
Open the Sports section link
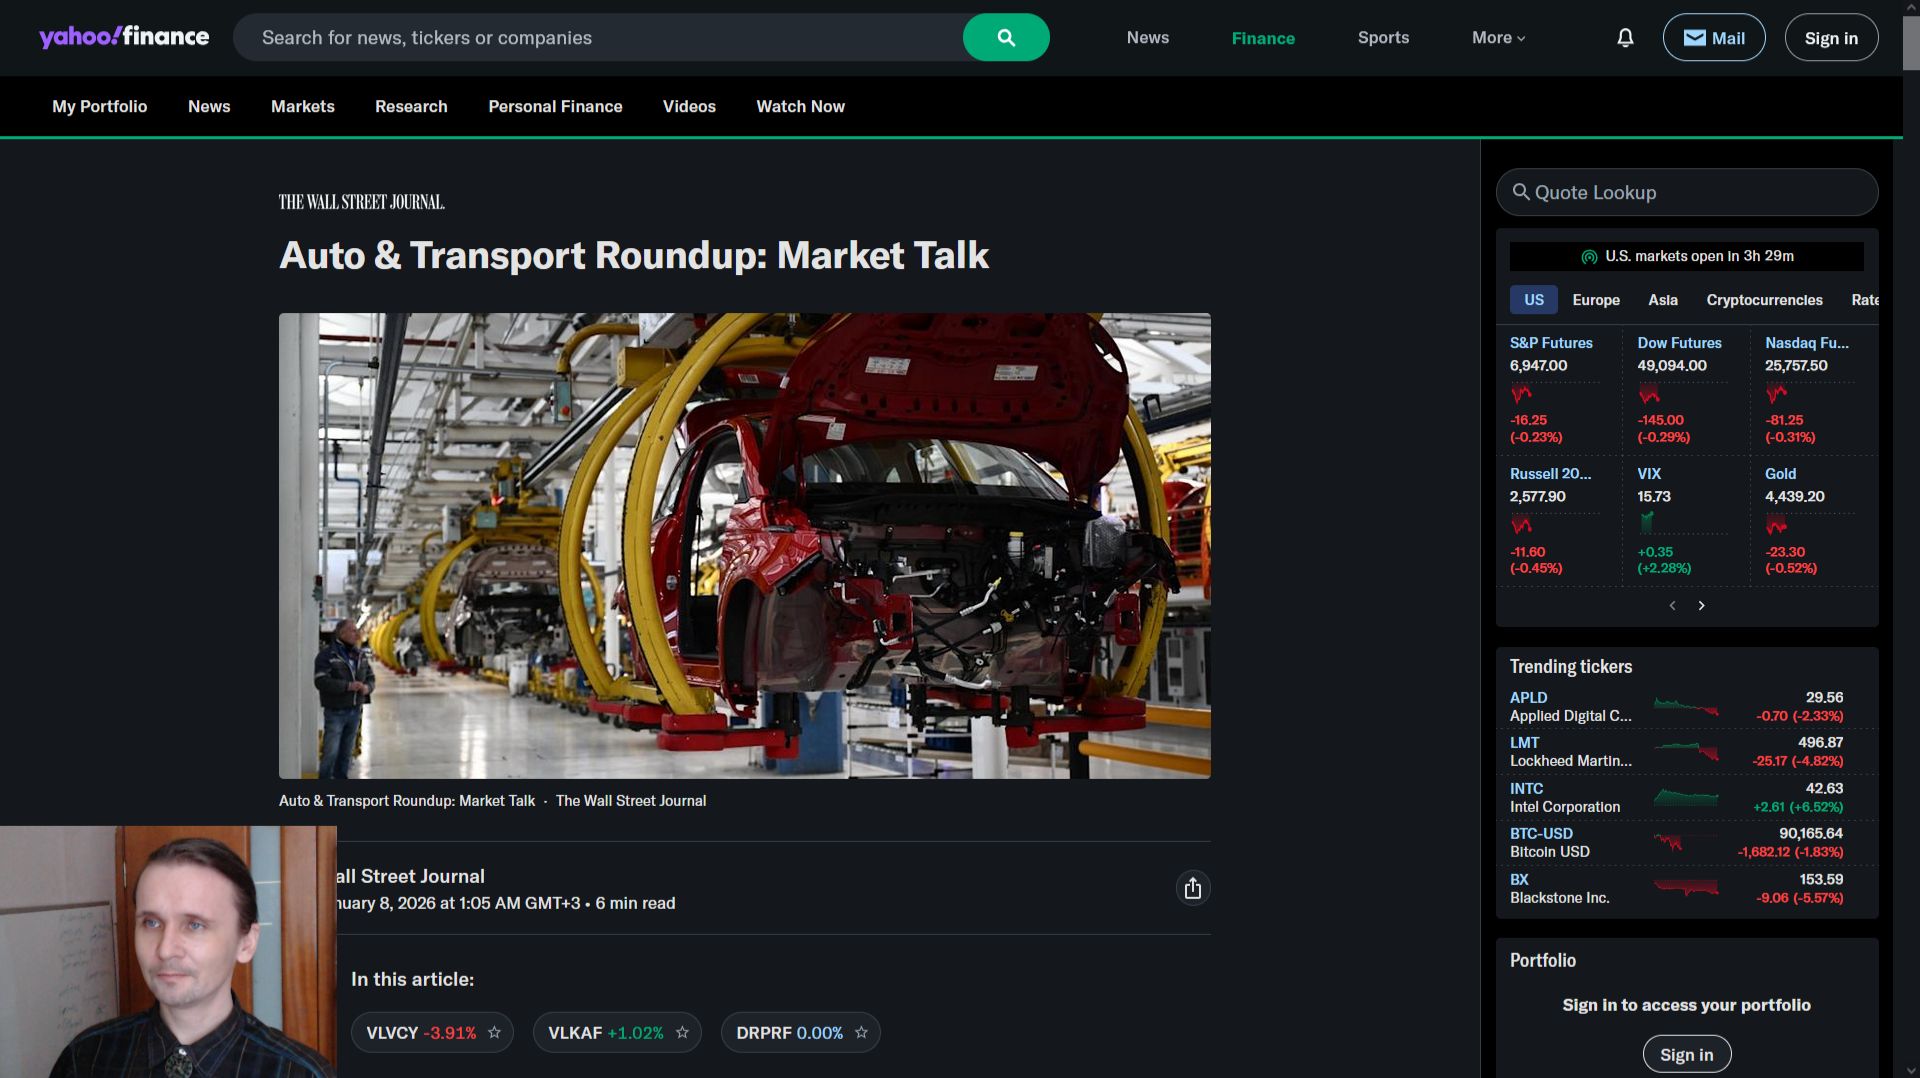tap(1383, 38)
